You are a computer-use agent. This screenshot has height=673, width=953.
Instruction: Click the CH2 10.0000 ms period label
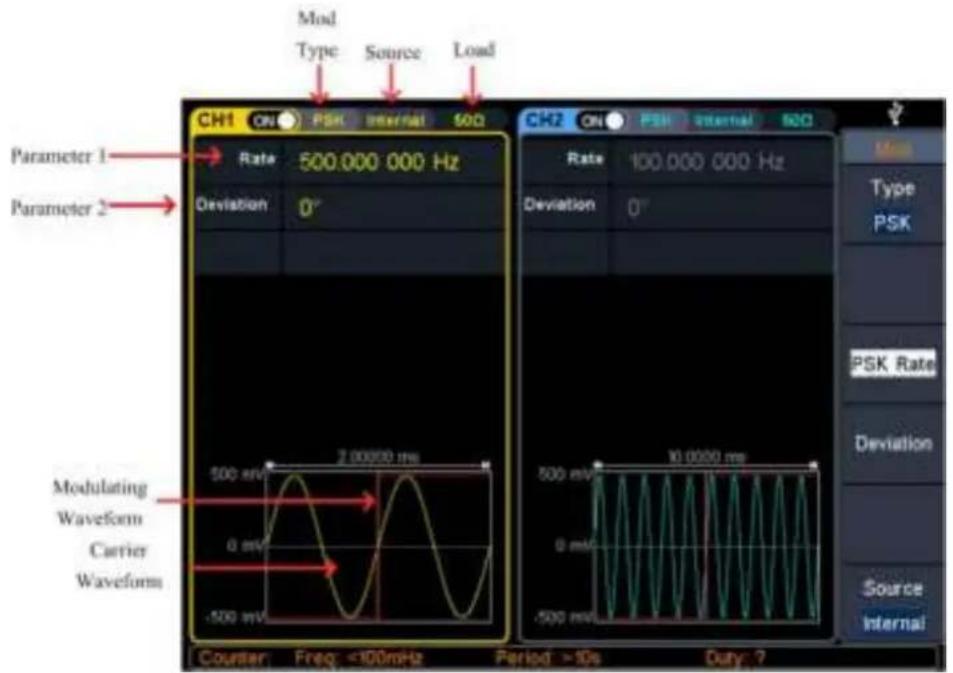coord(707,457)
